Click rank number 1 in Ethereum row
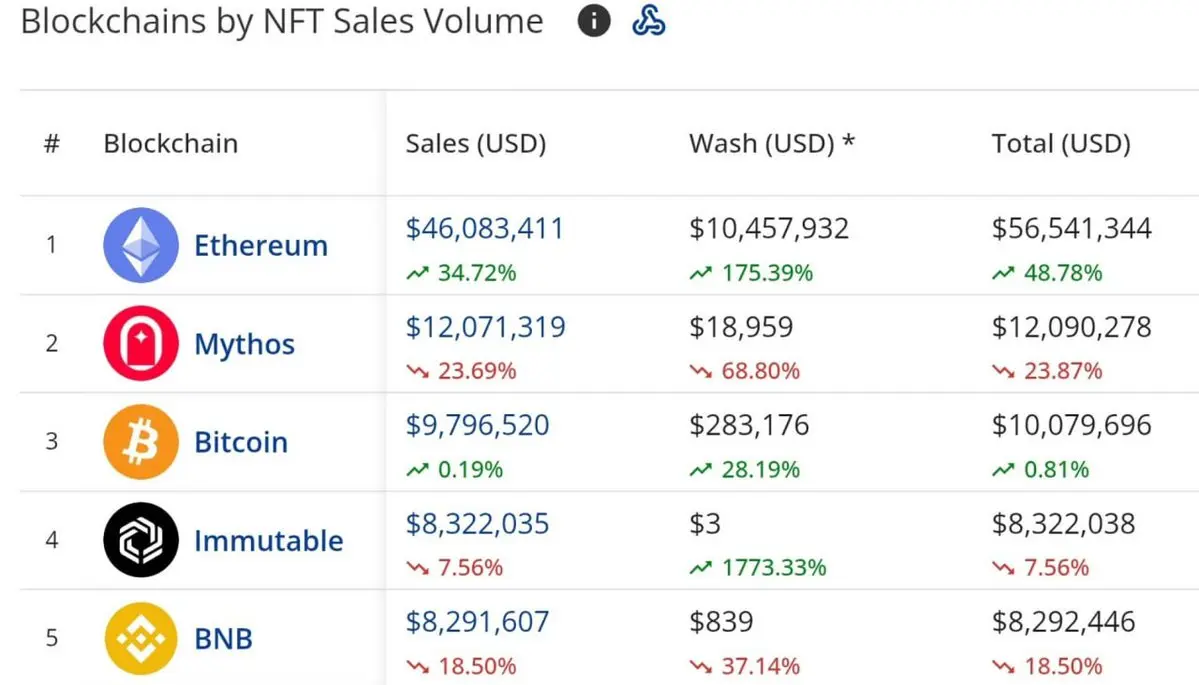Screen dimensions: 1199x685 click(x=51, y=245)
